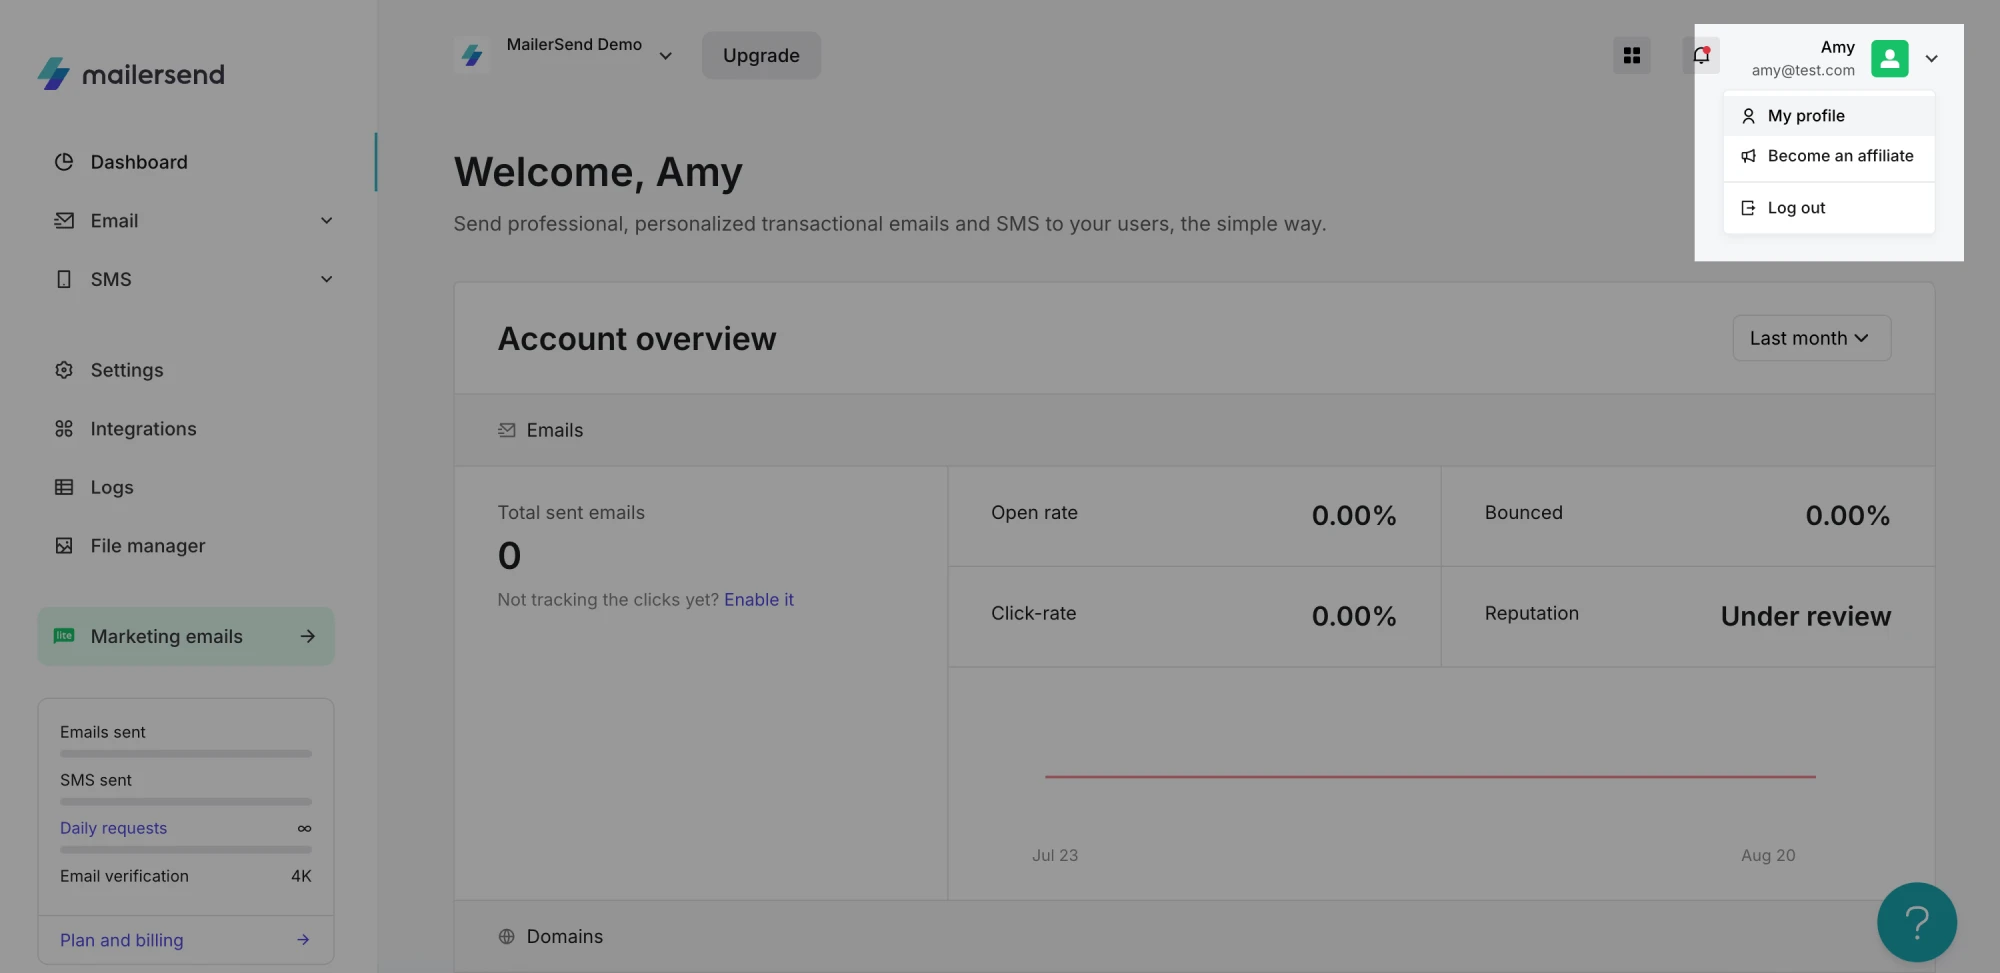This screenshot has height=973, width=2000.
Task: Click the green user avatar icon
Action: point(1889,58)
